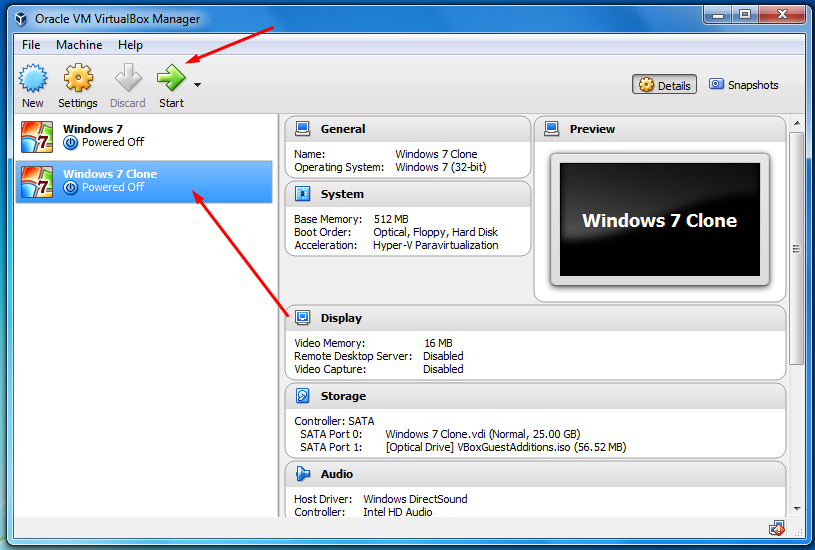Click the details pane scrollbar thumb

pyautogui.click(x=796, y=248)
